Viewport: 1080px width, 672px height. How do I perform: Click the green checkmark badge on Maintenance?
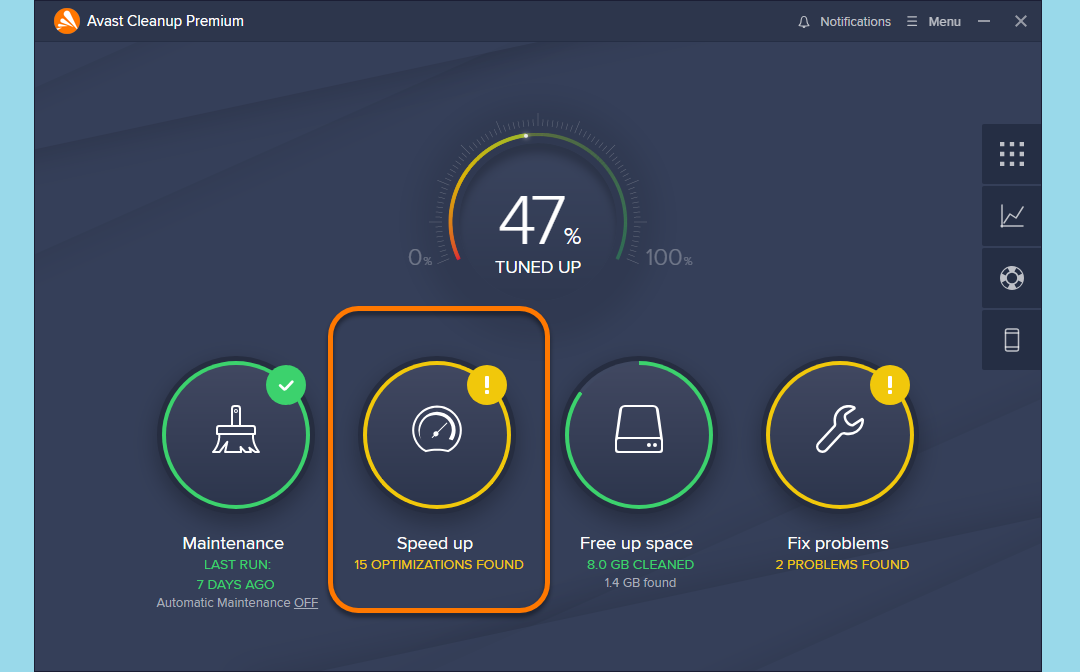pyautogui.click(x=286, y=385)
